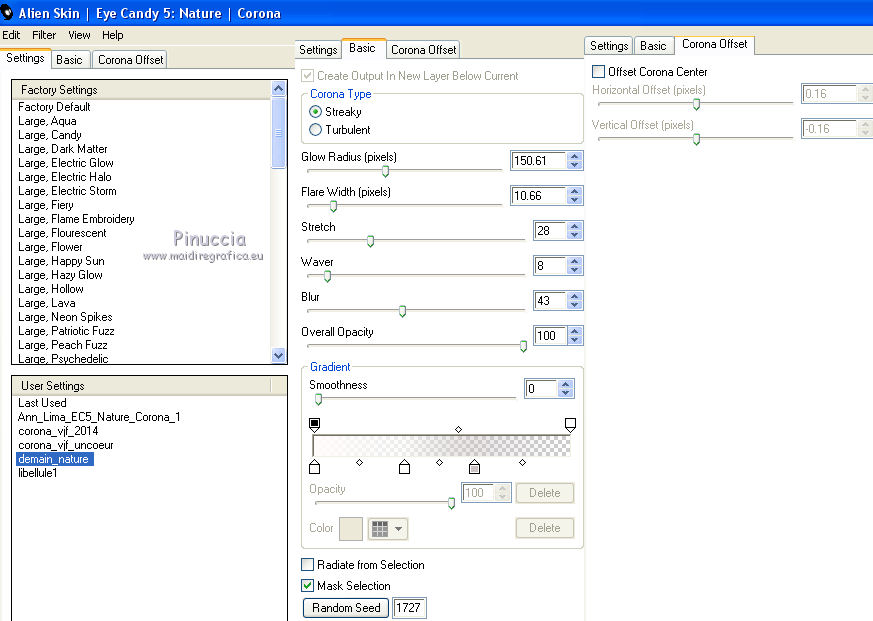Click the Factory Settings header
This screenshot has width=873, height=621.
pyautogui.click(x=141, y=90)
